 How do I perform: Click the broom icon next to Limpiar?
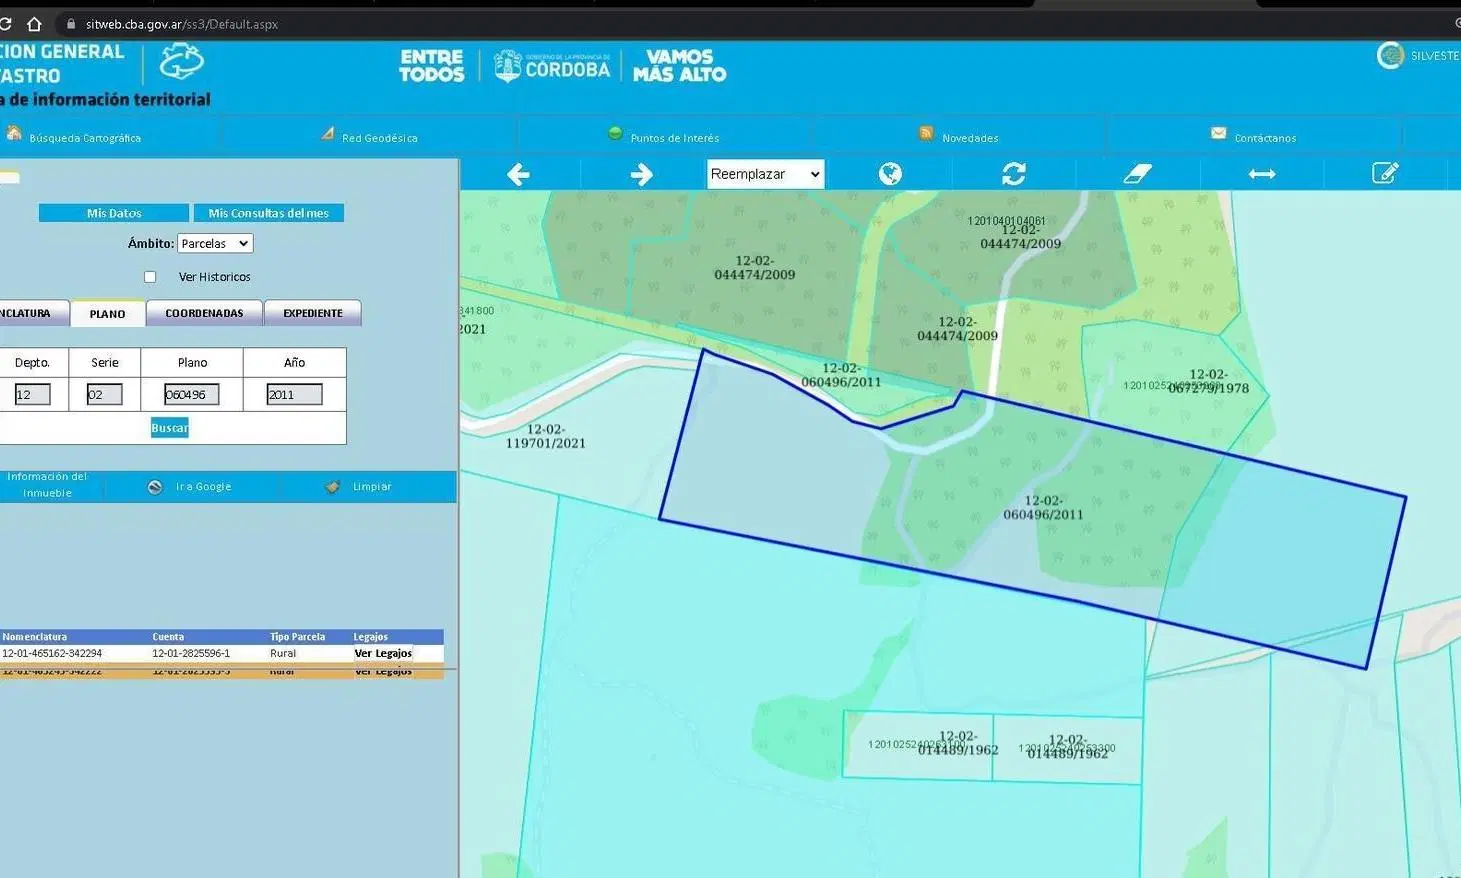[333, 487]
